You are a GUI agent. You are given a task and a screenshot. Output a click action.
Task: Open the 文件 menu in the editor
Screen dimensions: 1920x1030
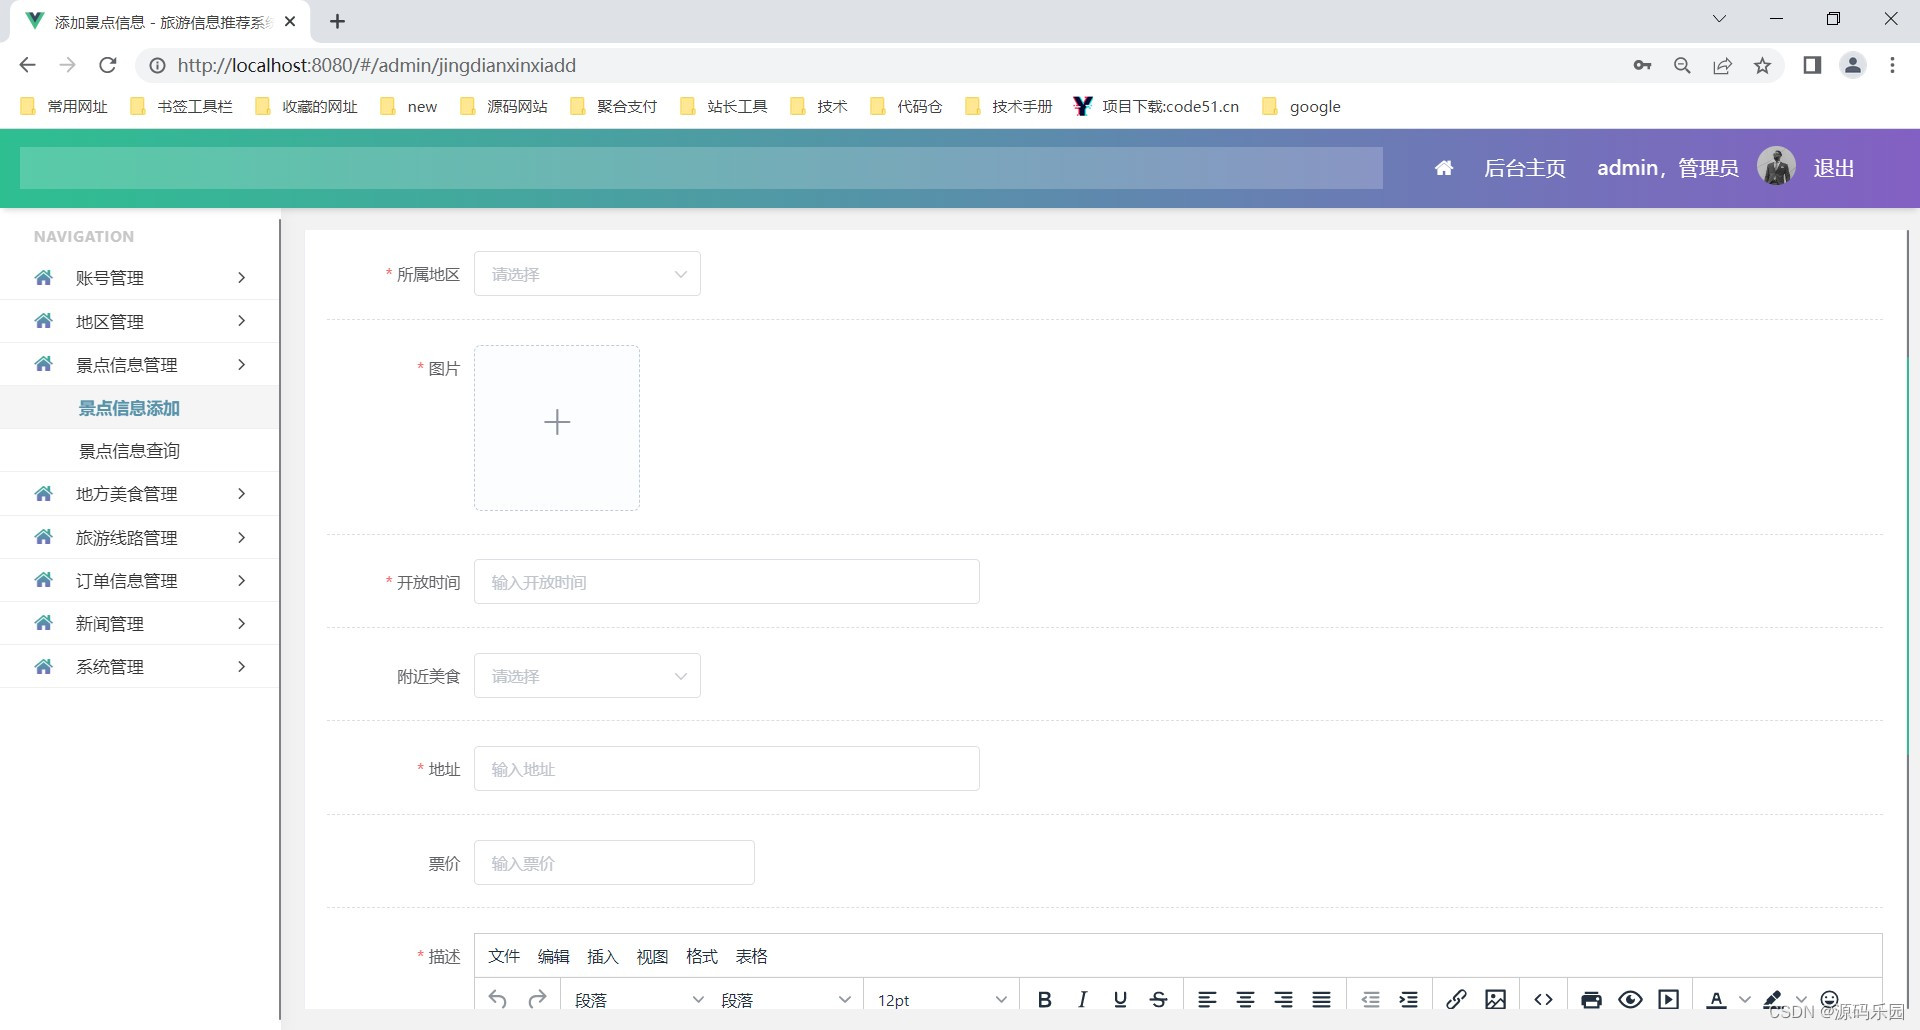(503, 956)
